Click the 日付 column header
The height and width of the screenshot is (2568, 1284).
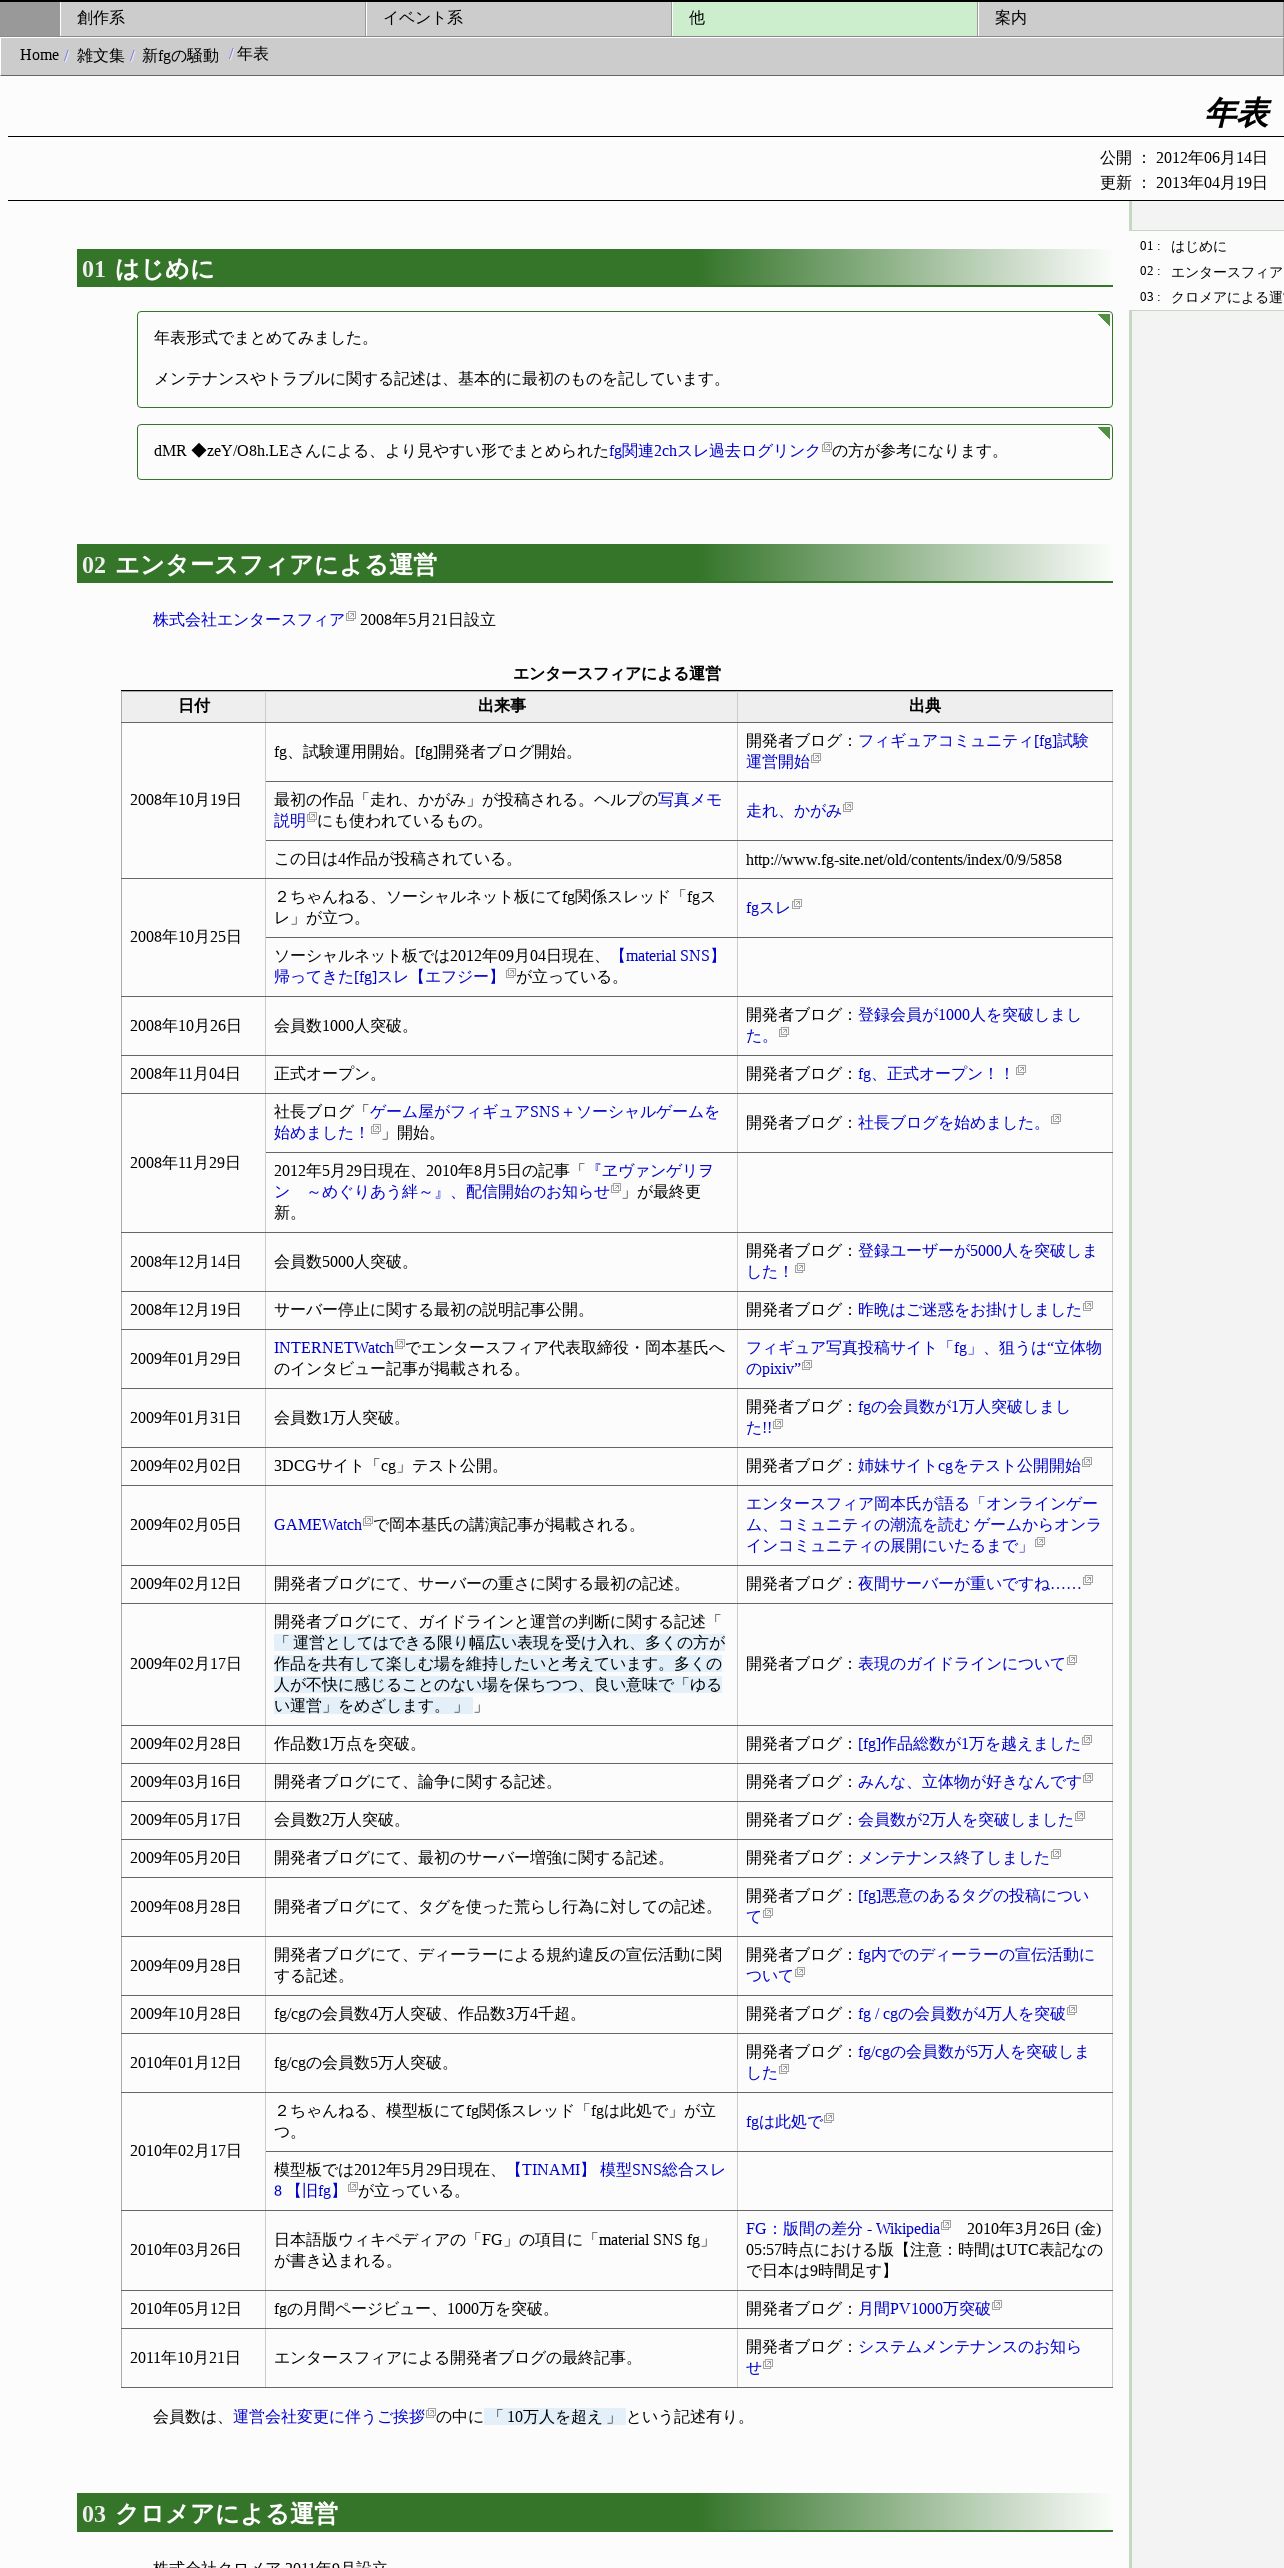pyautogui.click(x=194, y=706)
